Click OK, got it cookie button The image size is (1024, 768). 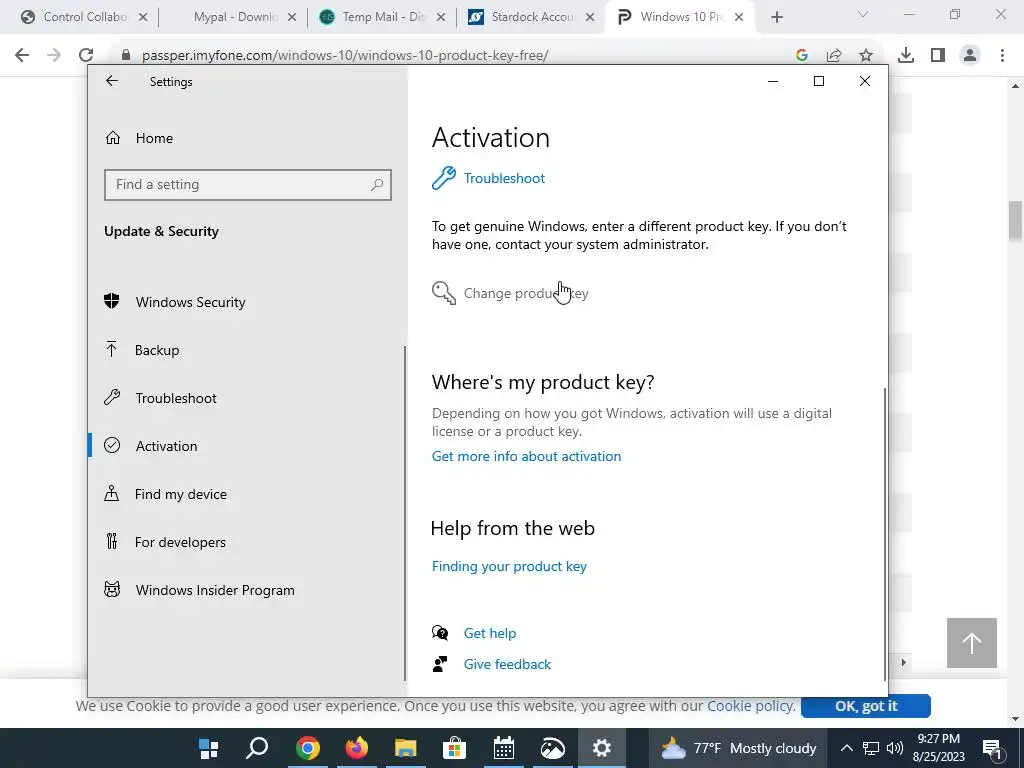[866, 706]
